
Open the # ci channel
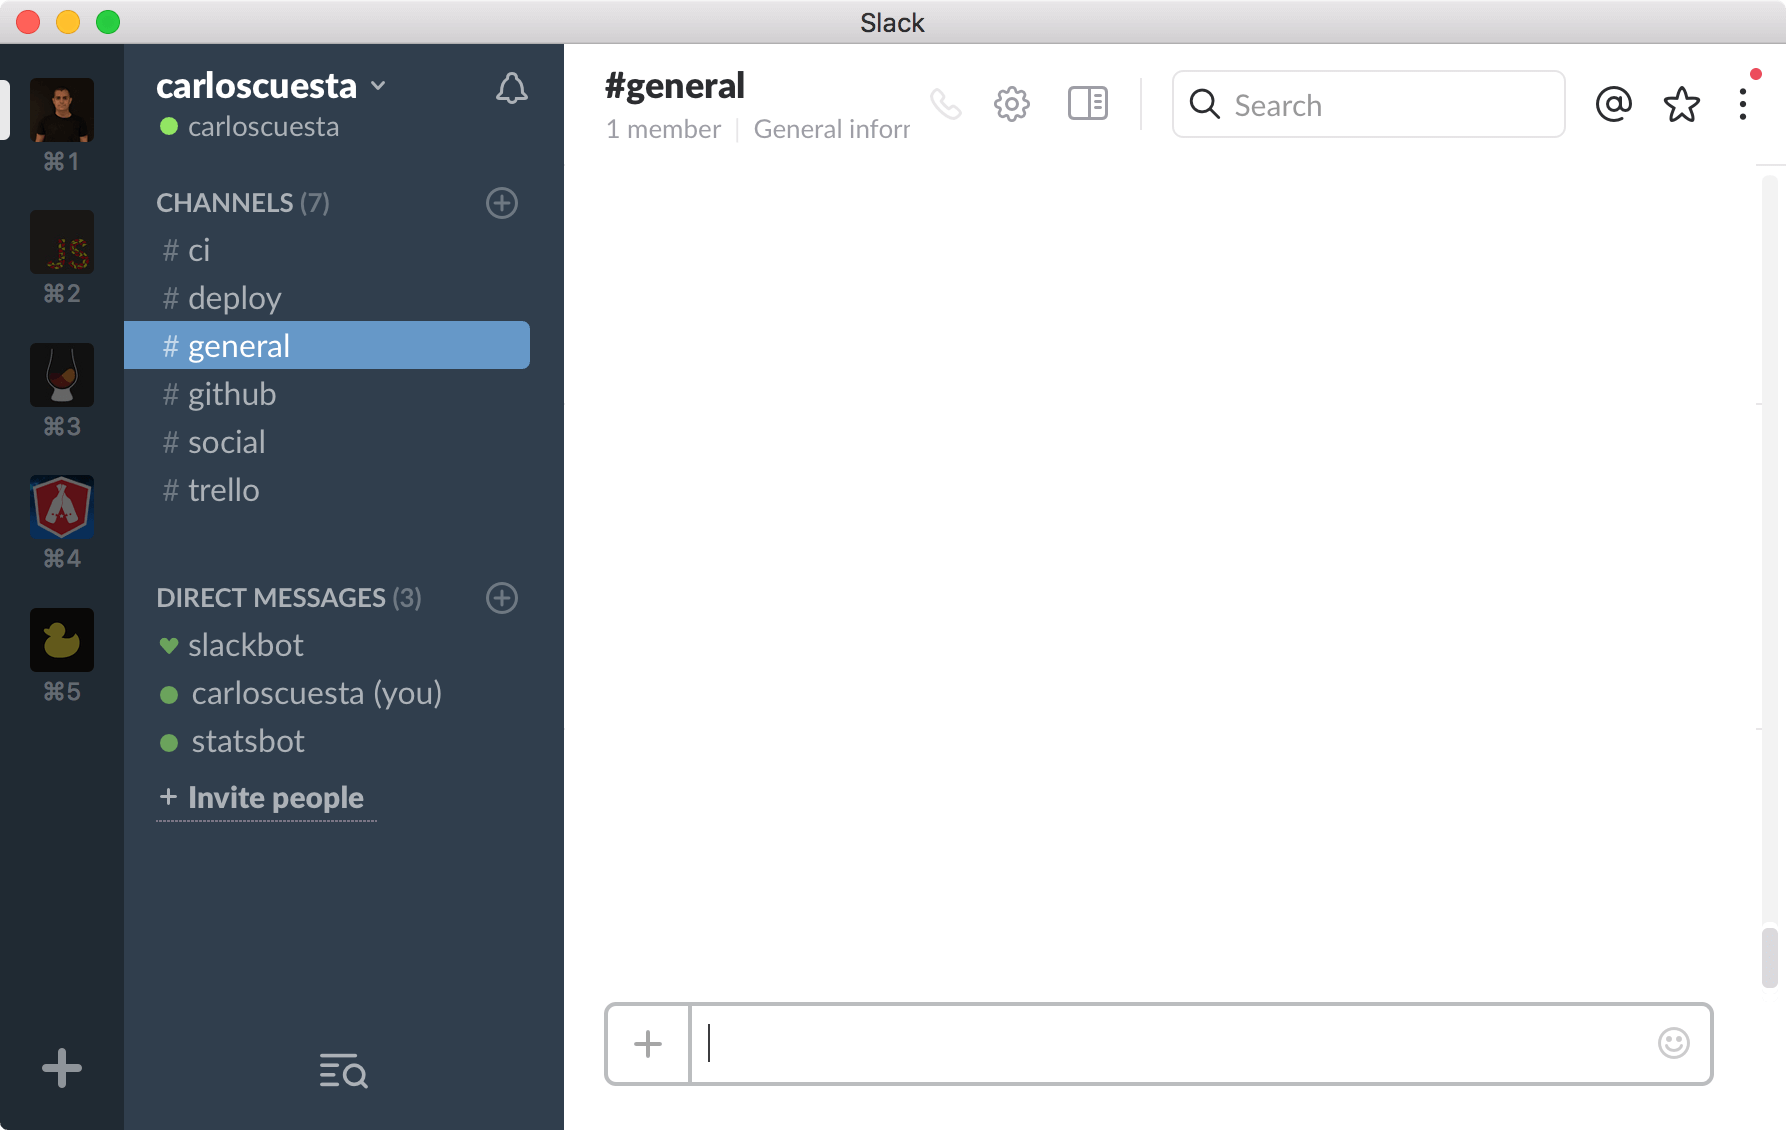(327, 250)
